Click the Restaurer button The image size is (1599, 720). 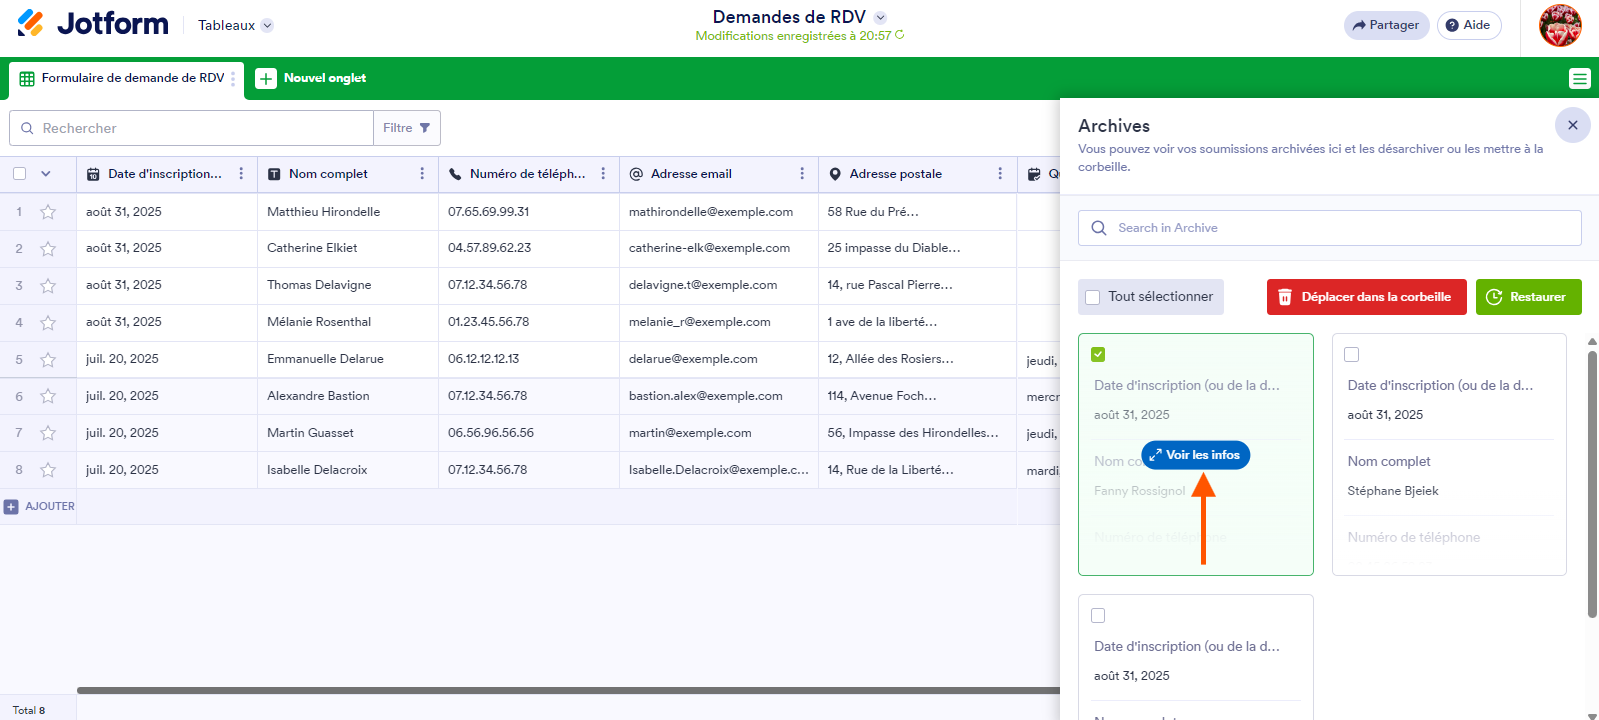(1528, 297)
